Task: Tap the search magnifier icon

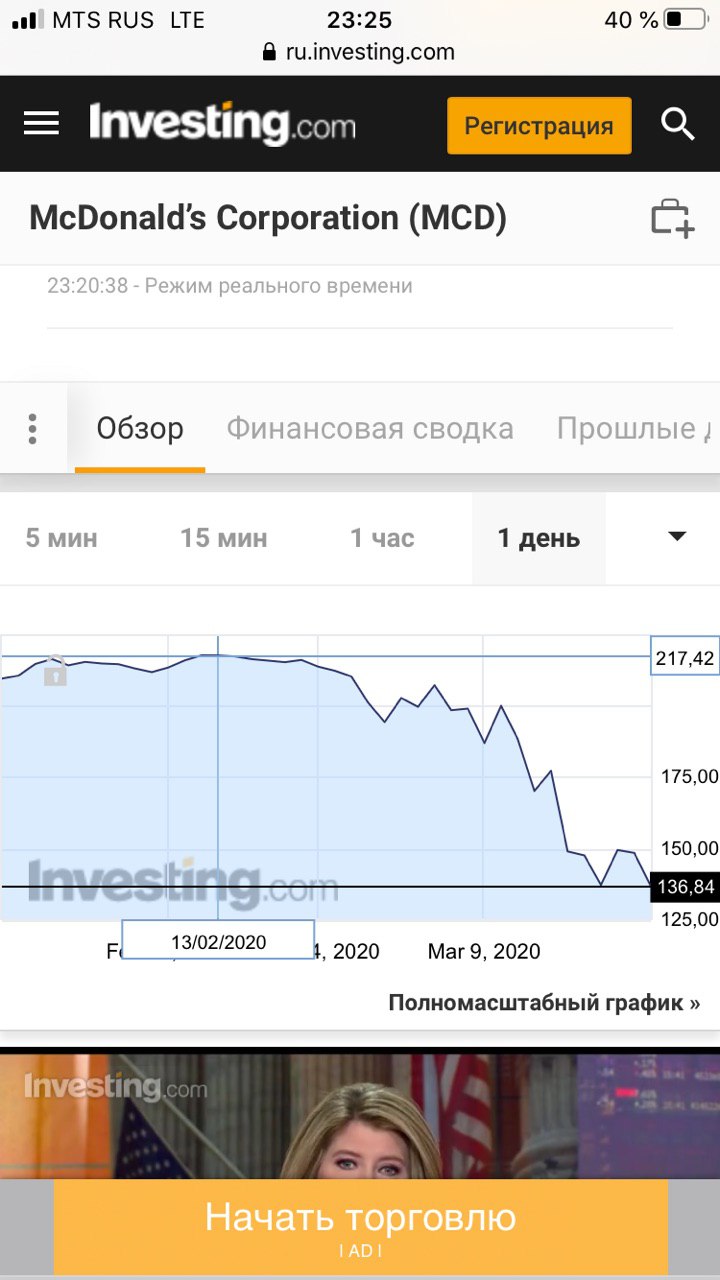Action: (x=677, y=124)
